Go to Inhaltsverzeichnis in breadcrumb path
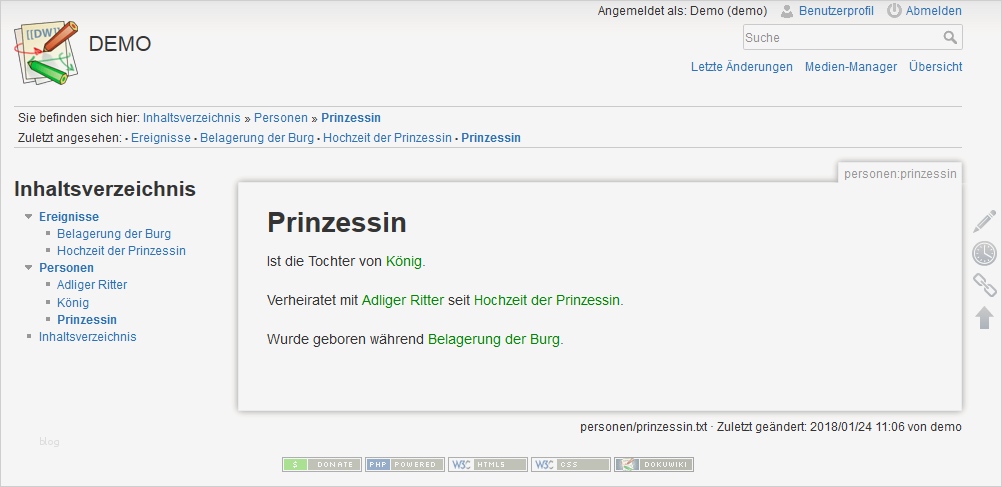1002x487 pixels. coord(192,118)
